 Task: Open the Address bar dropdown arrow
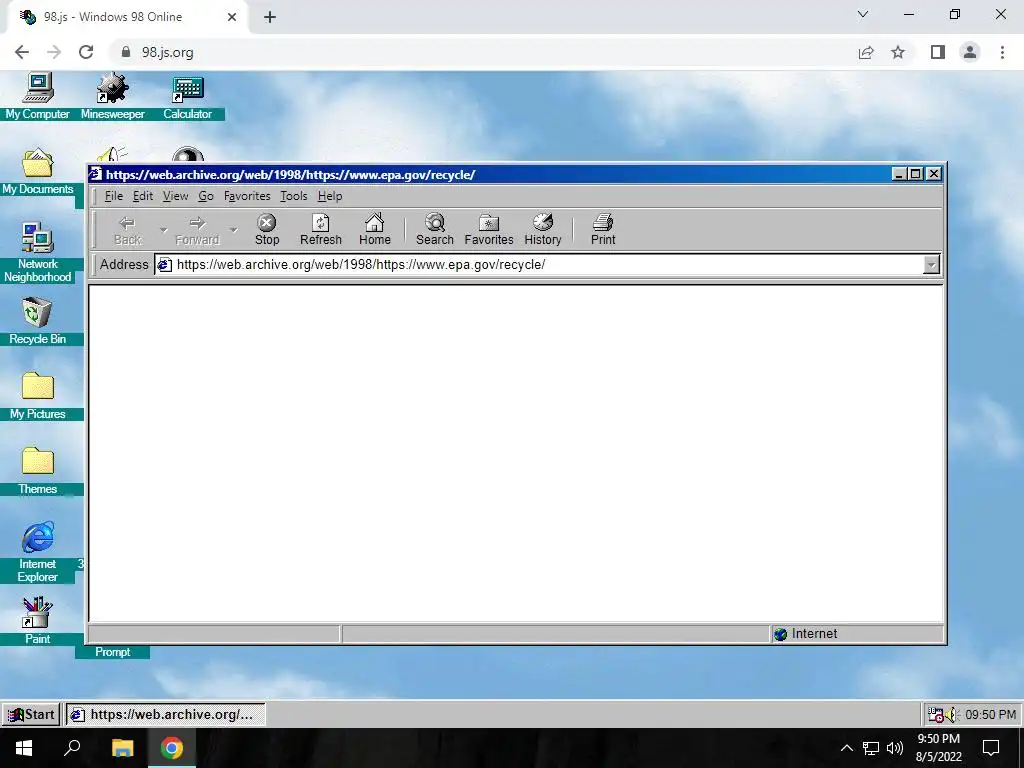click(931, 264)
